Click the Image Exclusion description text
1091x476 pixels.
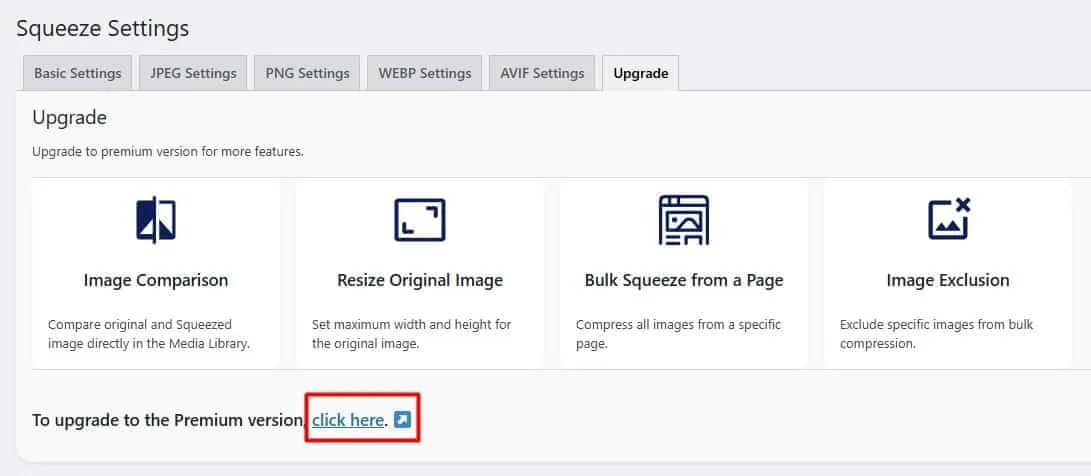pos(936,334)
